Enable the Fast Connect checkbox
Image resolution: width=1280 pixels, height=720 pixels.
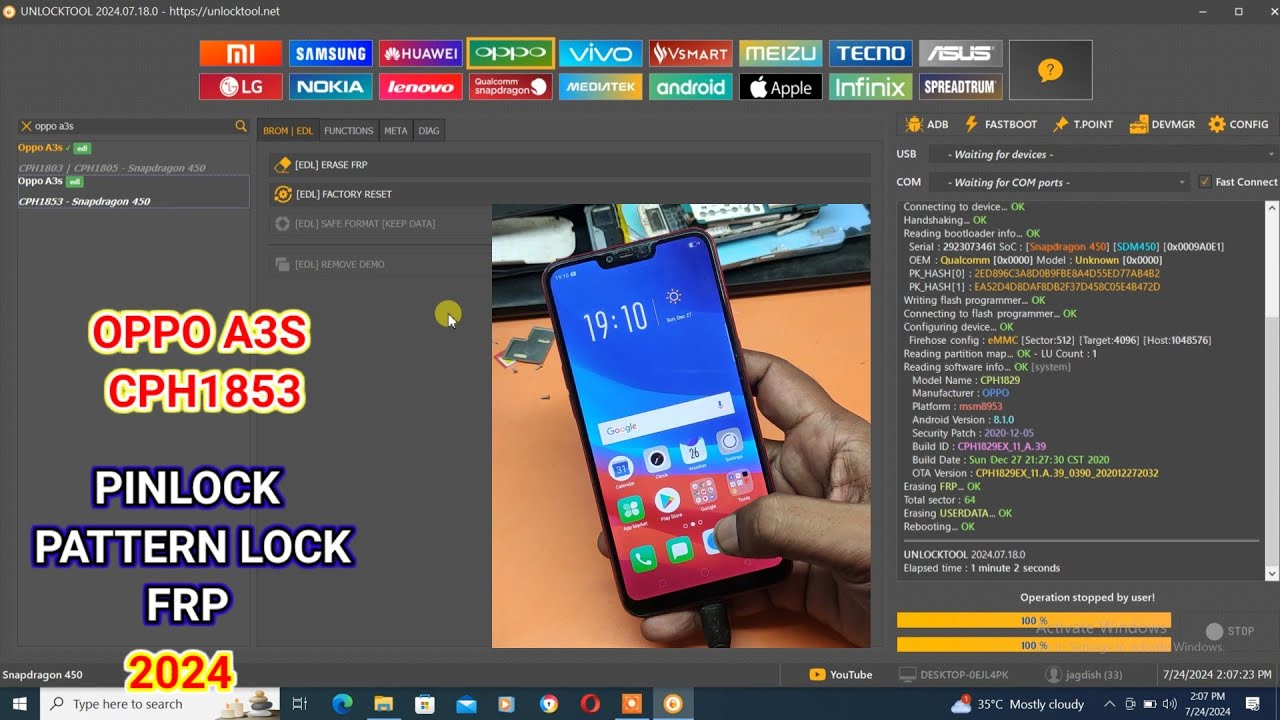click(x=1205, y=181)
